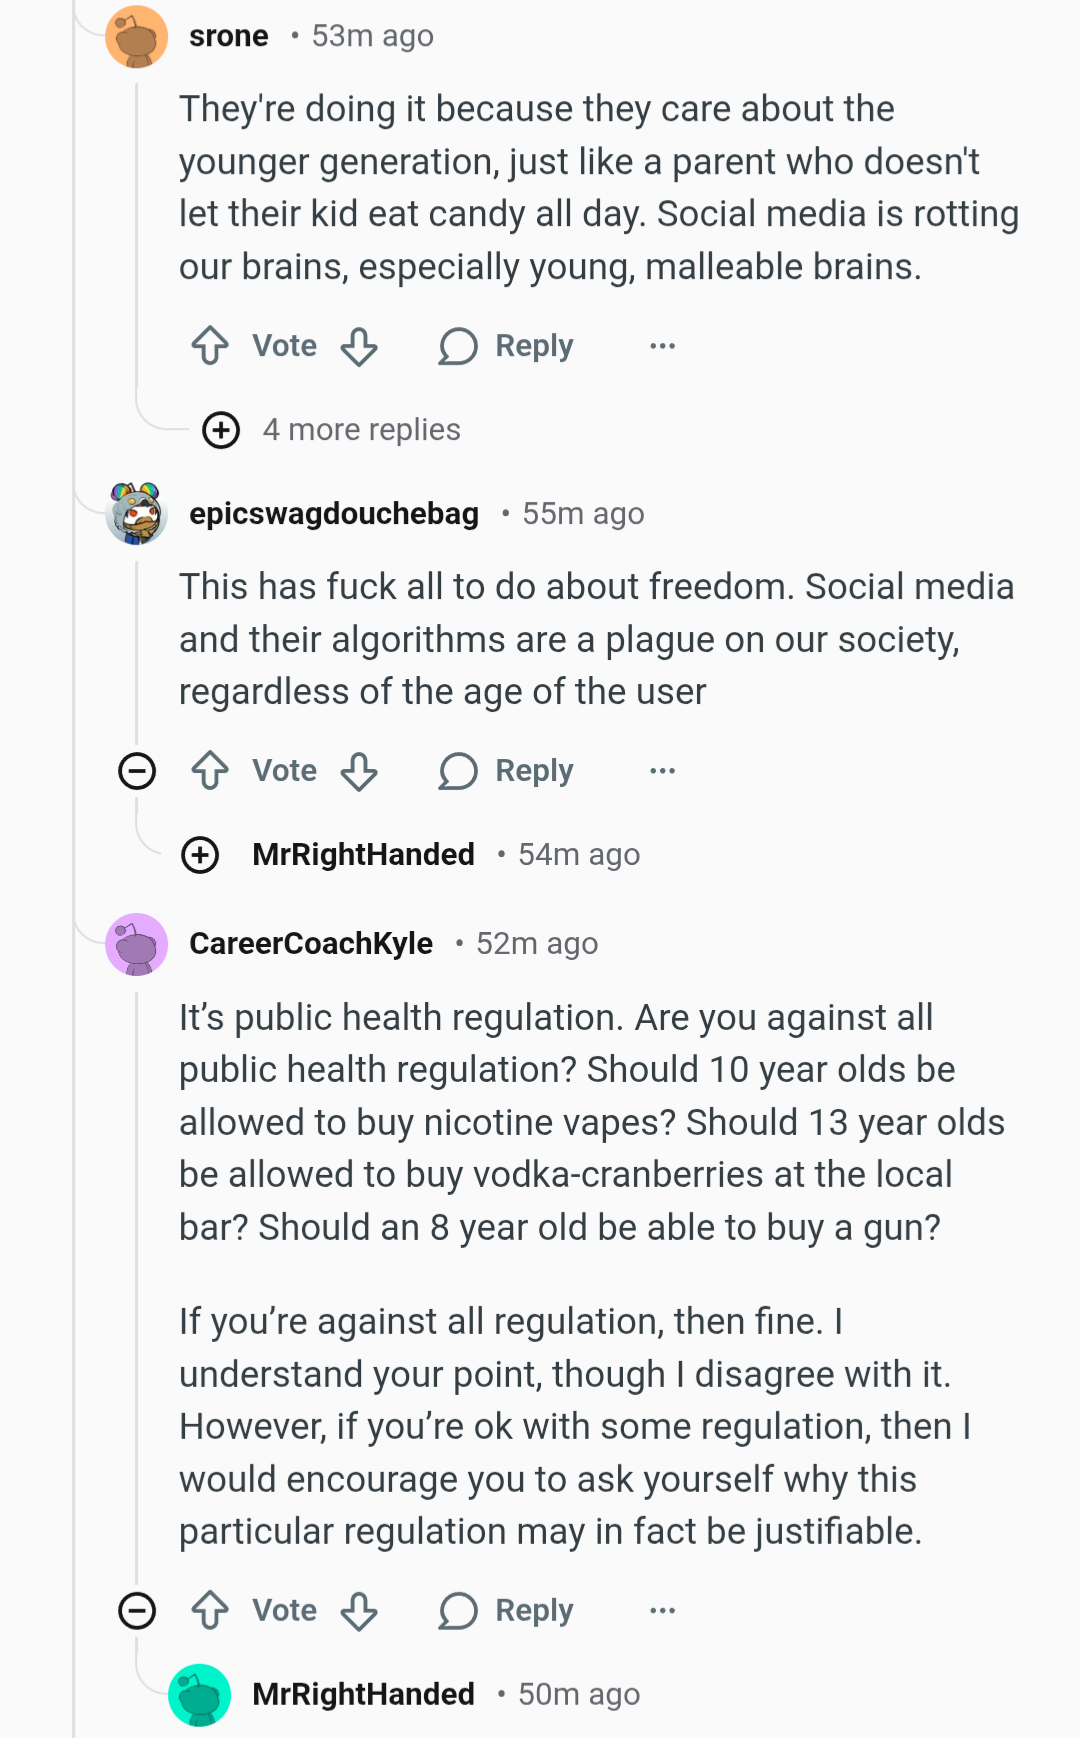Collapse epicswagdouchebag's comment thread

137,771
